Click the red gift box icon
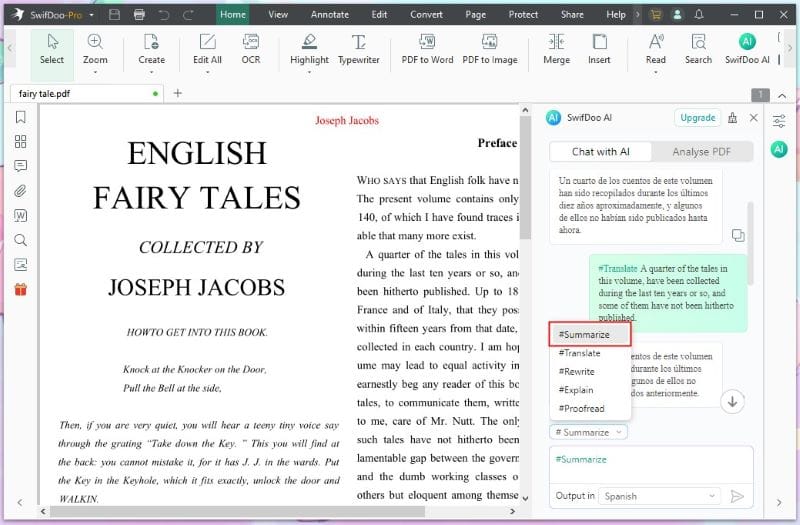This screenshot has width=800, height=525. pos(20,289)
